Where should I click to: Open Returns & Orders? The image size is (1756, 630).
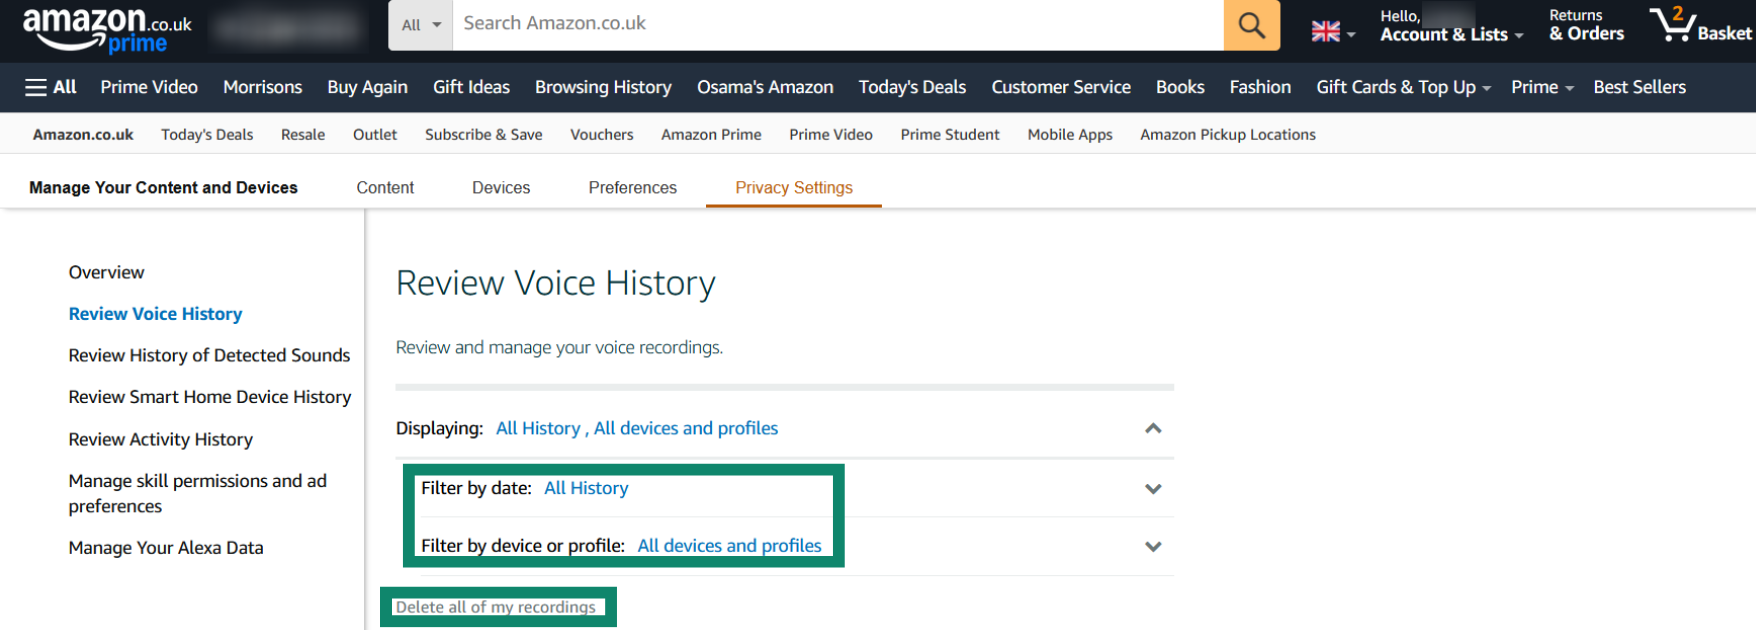1586,26
